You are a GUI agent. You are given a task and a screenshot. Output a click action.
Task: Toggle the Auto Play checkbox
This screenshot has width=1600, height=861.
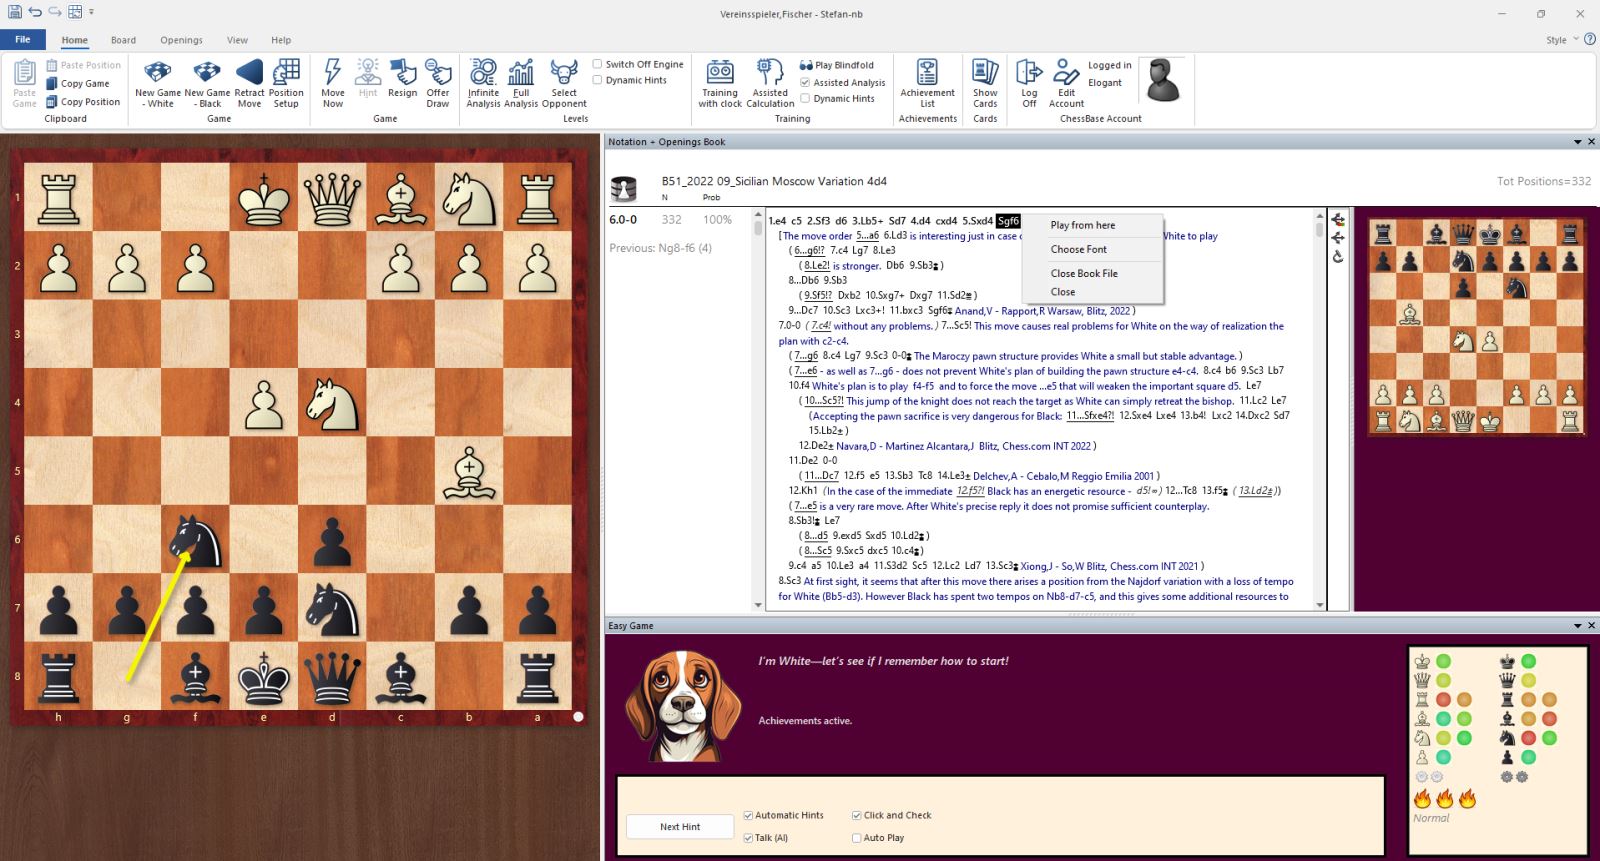(x=857, y=838)
